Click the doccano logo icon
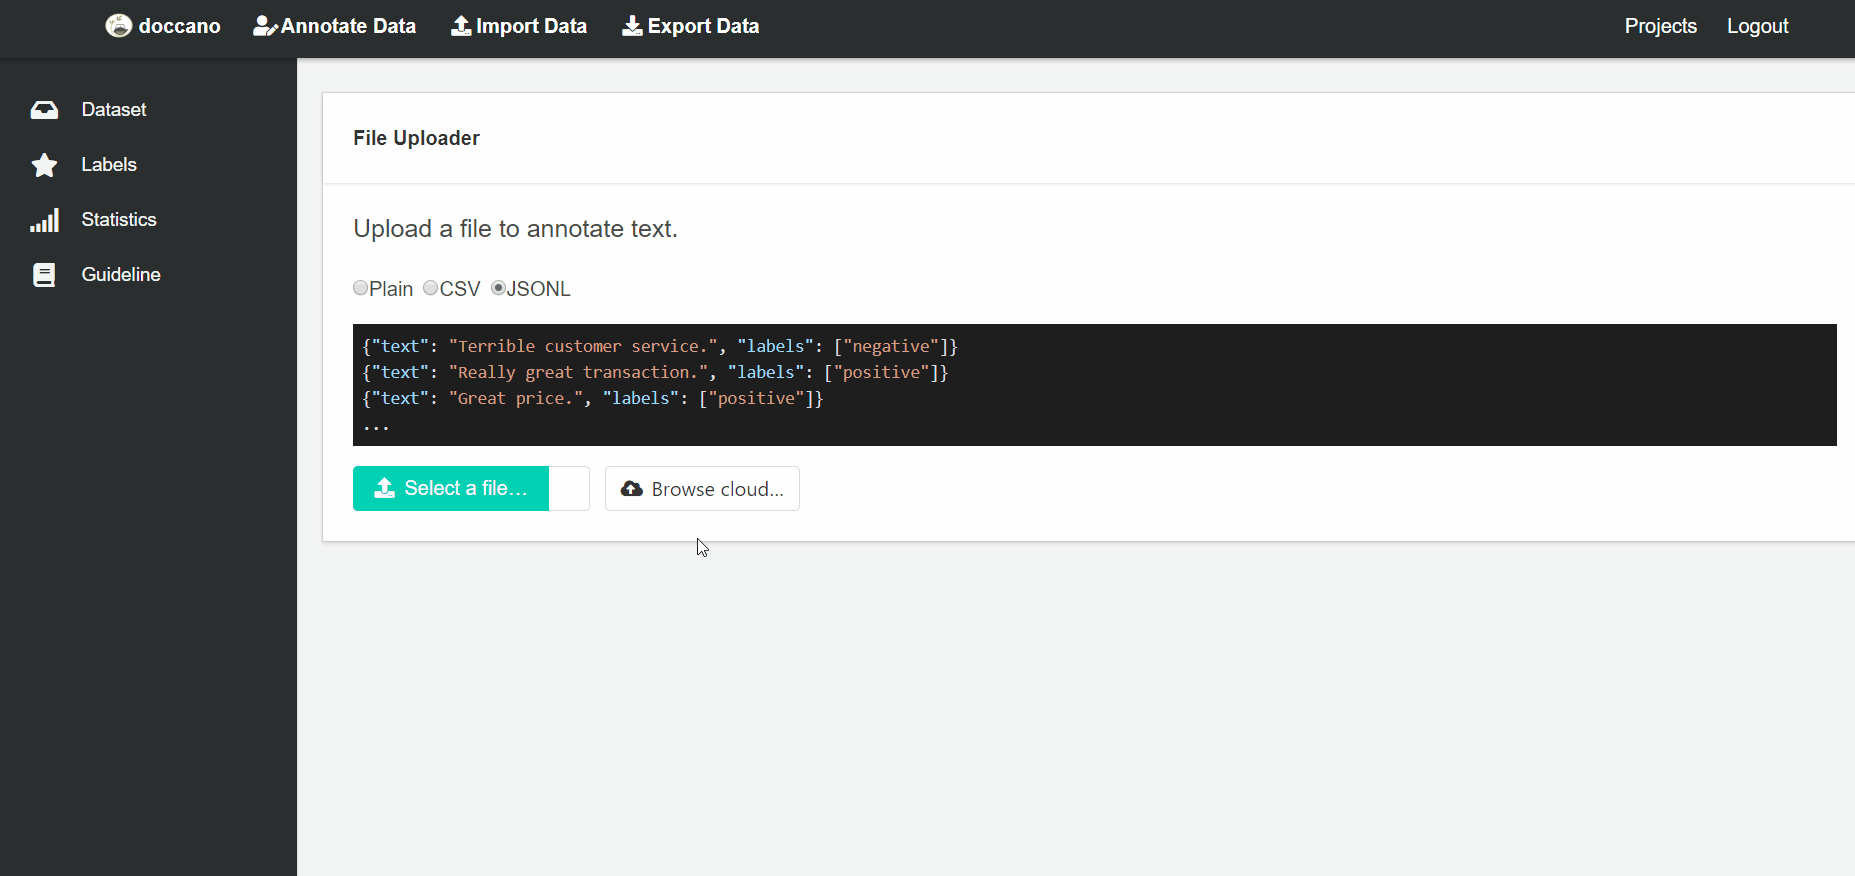 [119, 26]
